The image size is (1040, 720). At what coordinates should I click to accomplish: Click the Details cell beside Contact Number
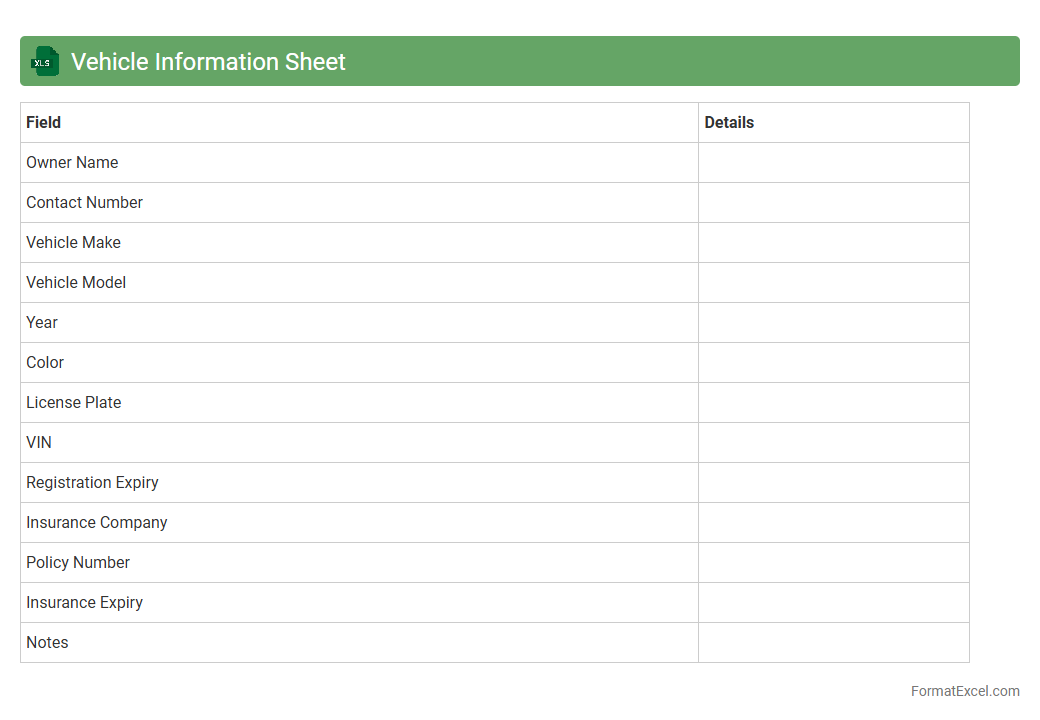click(833, 202)
